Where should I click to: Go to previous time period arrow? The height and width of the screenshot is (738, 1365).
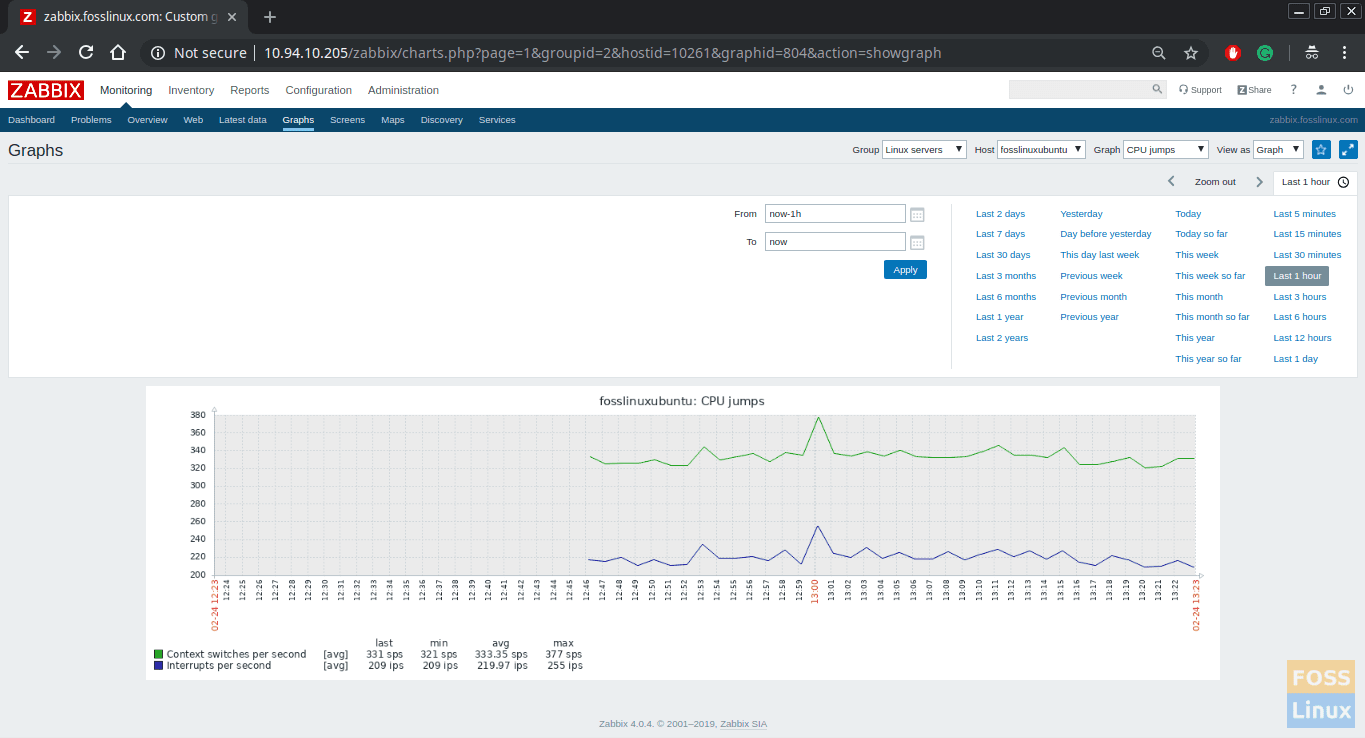(1171, 182)
